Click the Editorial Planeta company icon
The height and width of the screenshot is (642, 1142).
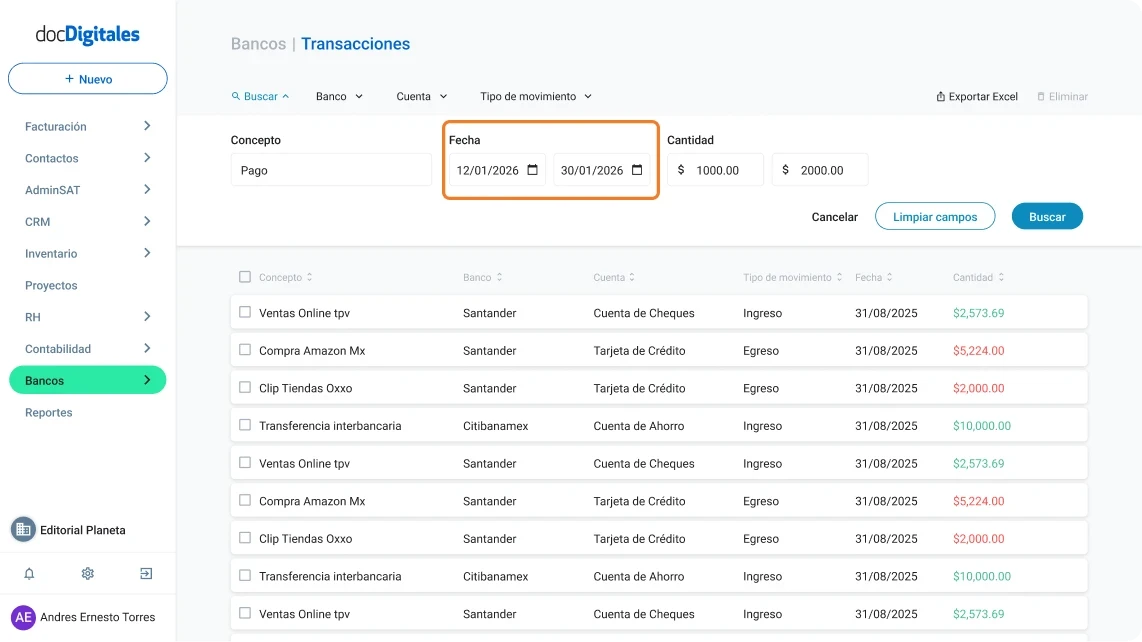click(x=22, y=529)
